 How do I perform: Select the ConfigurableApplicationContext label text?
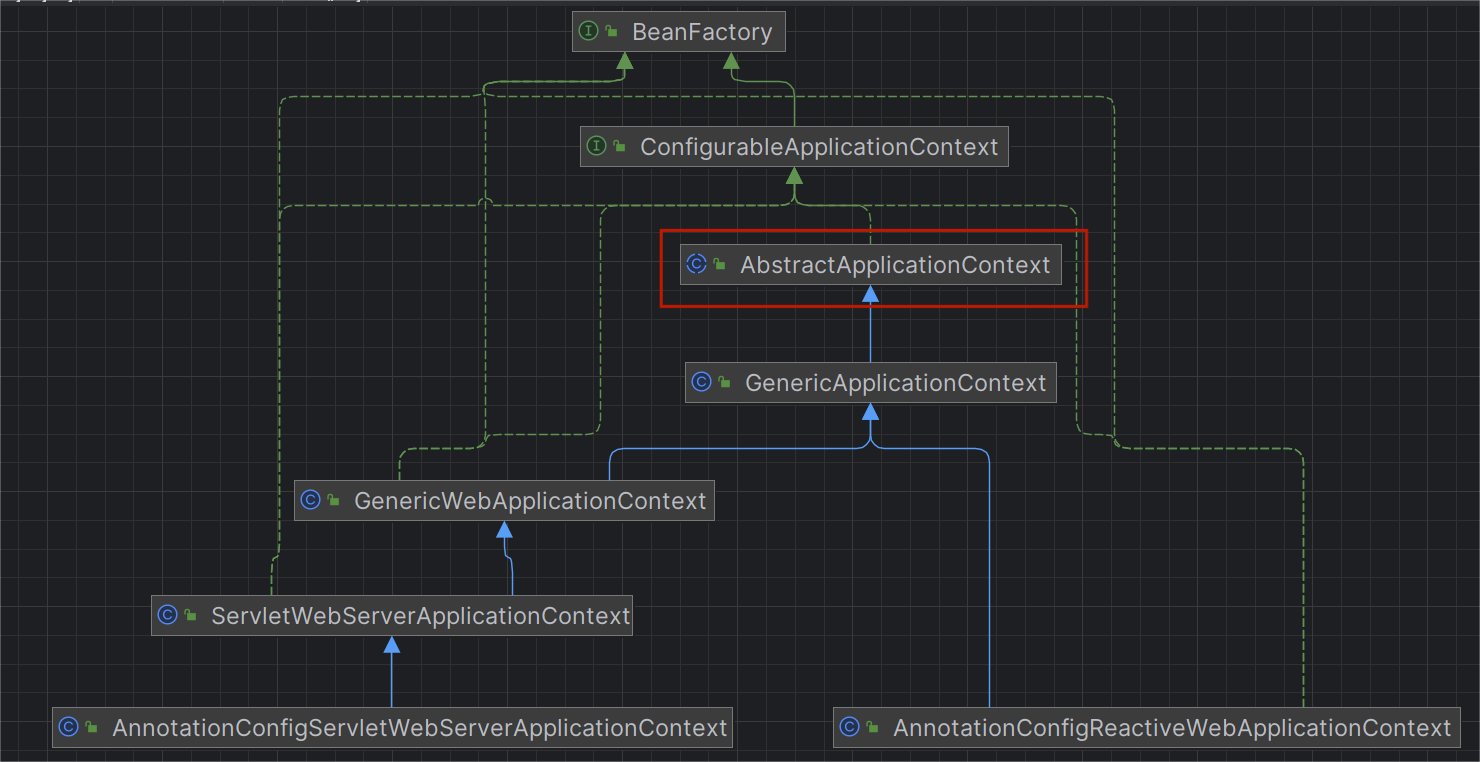819,147
